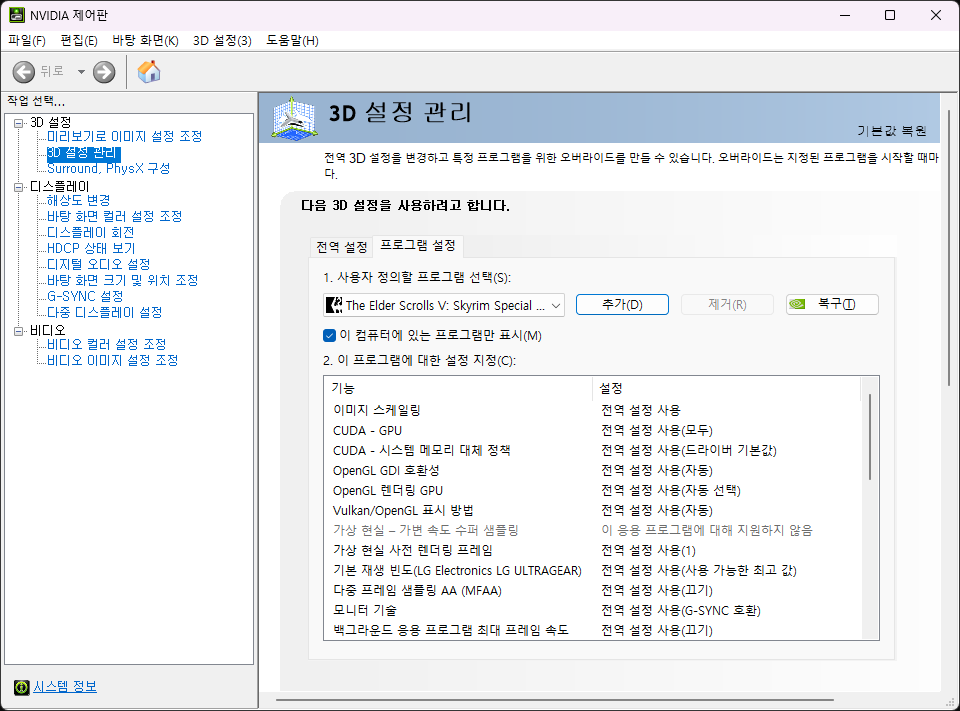Open the 편집(E) menu
The image size is (960, 711).
pos(79,40)
